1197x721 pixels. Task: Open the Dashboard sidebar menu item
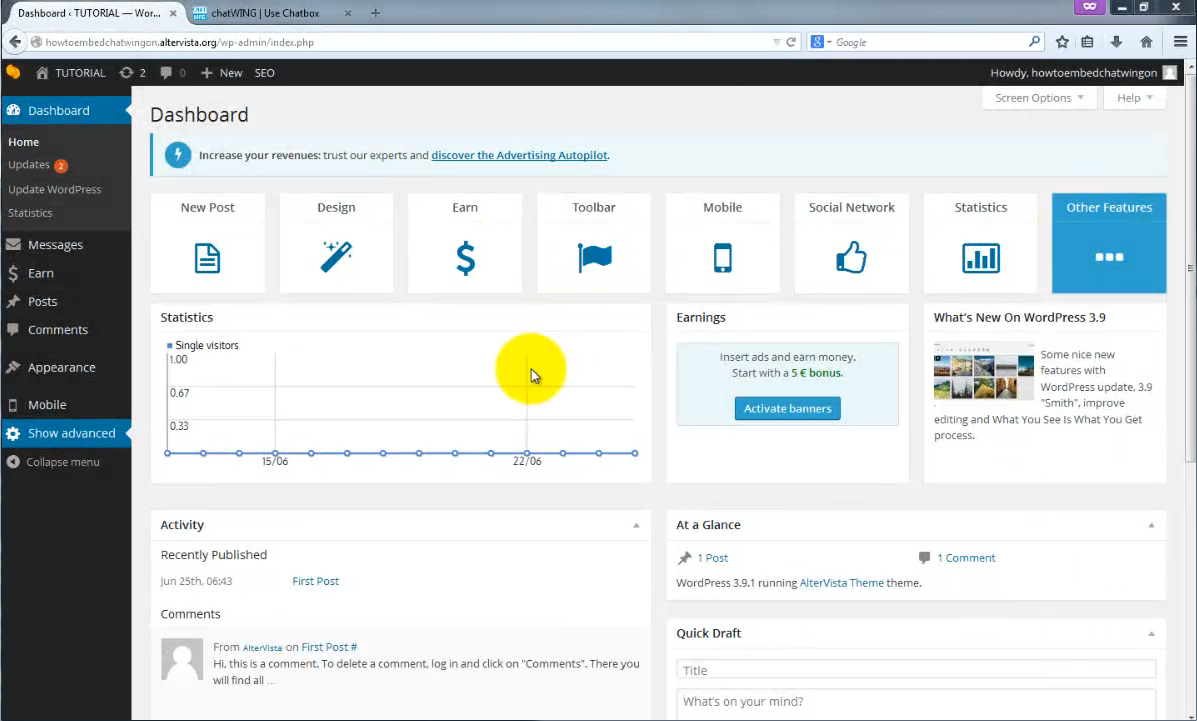pos(66,110)
